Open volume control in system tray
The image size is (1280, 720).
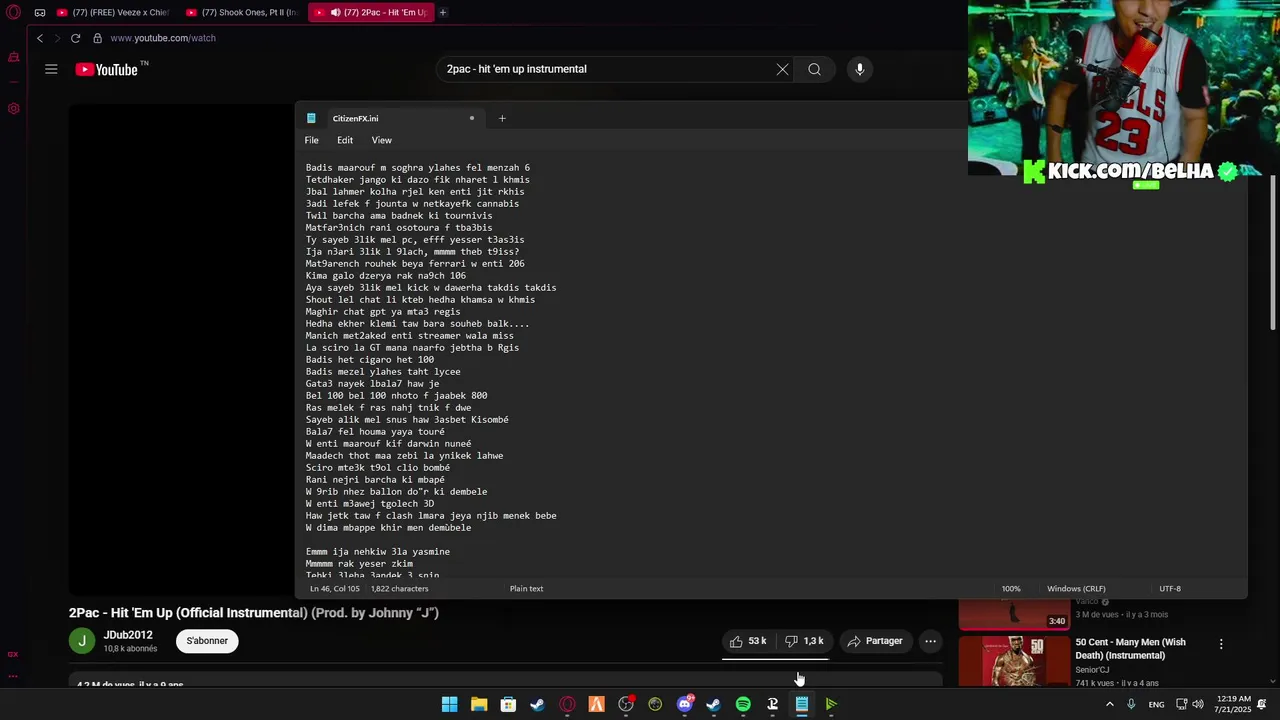click(1198, 704)
